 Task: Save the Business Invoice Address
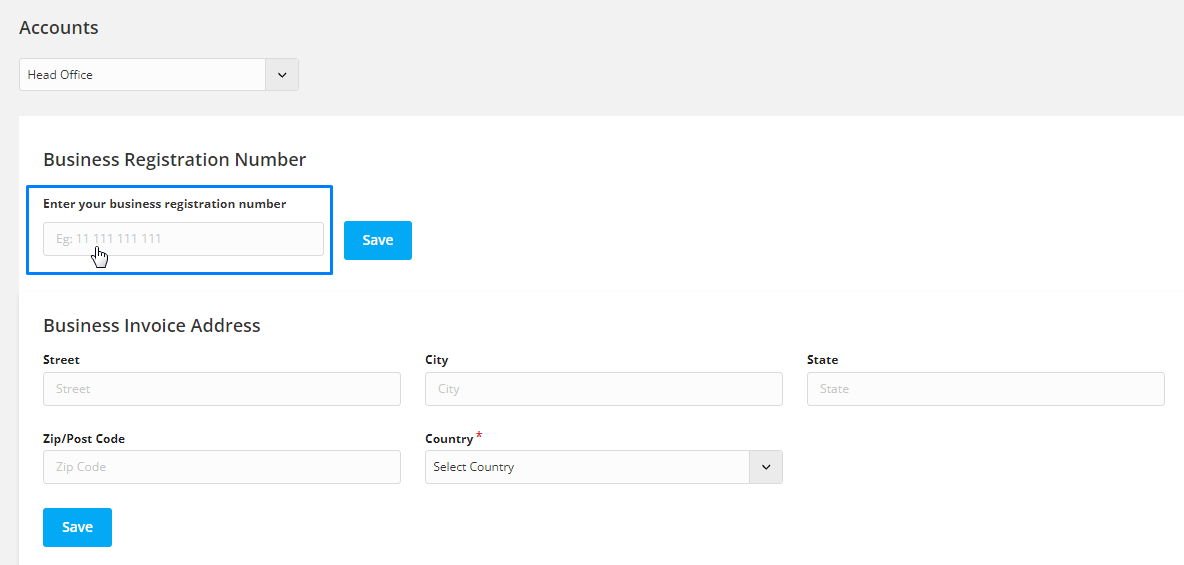click(x=77, y=527)
